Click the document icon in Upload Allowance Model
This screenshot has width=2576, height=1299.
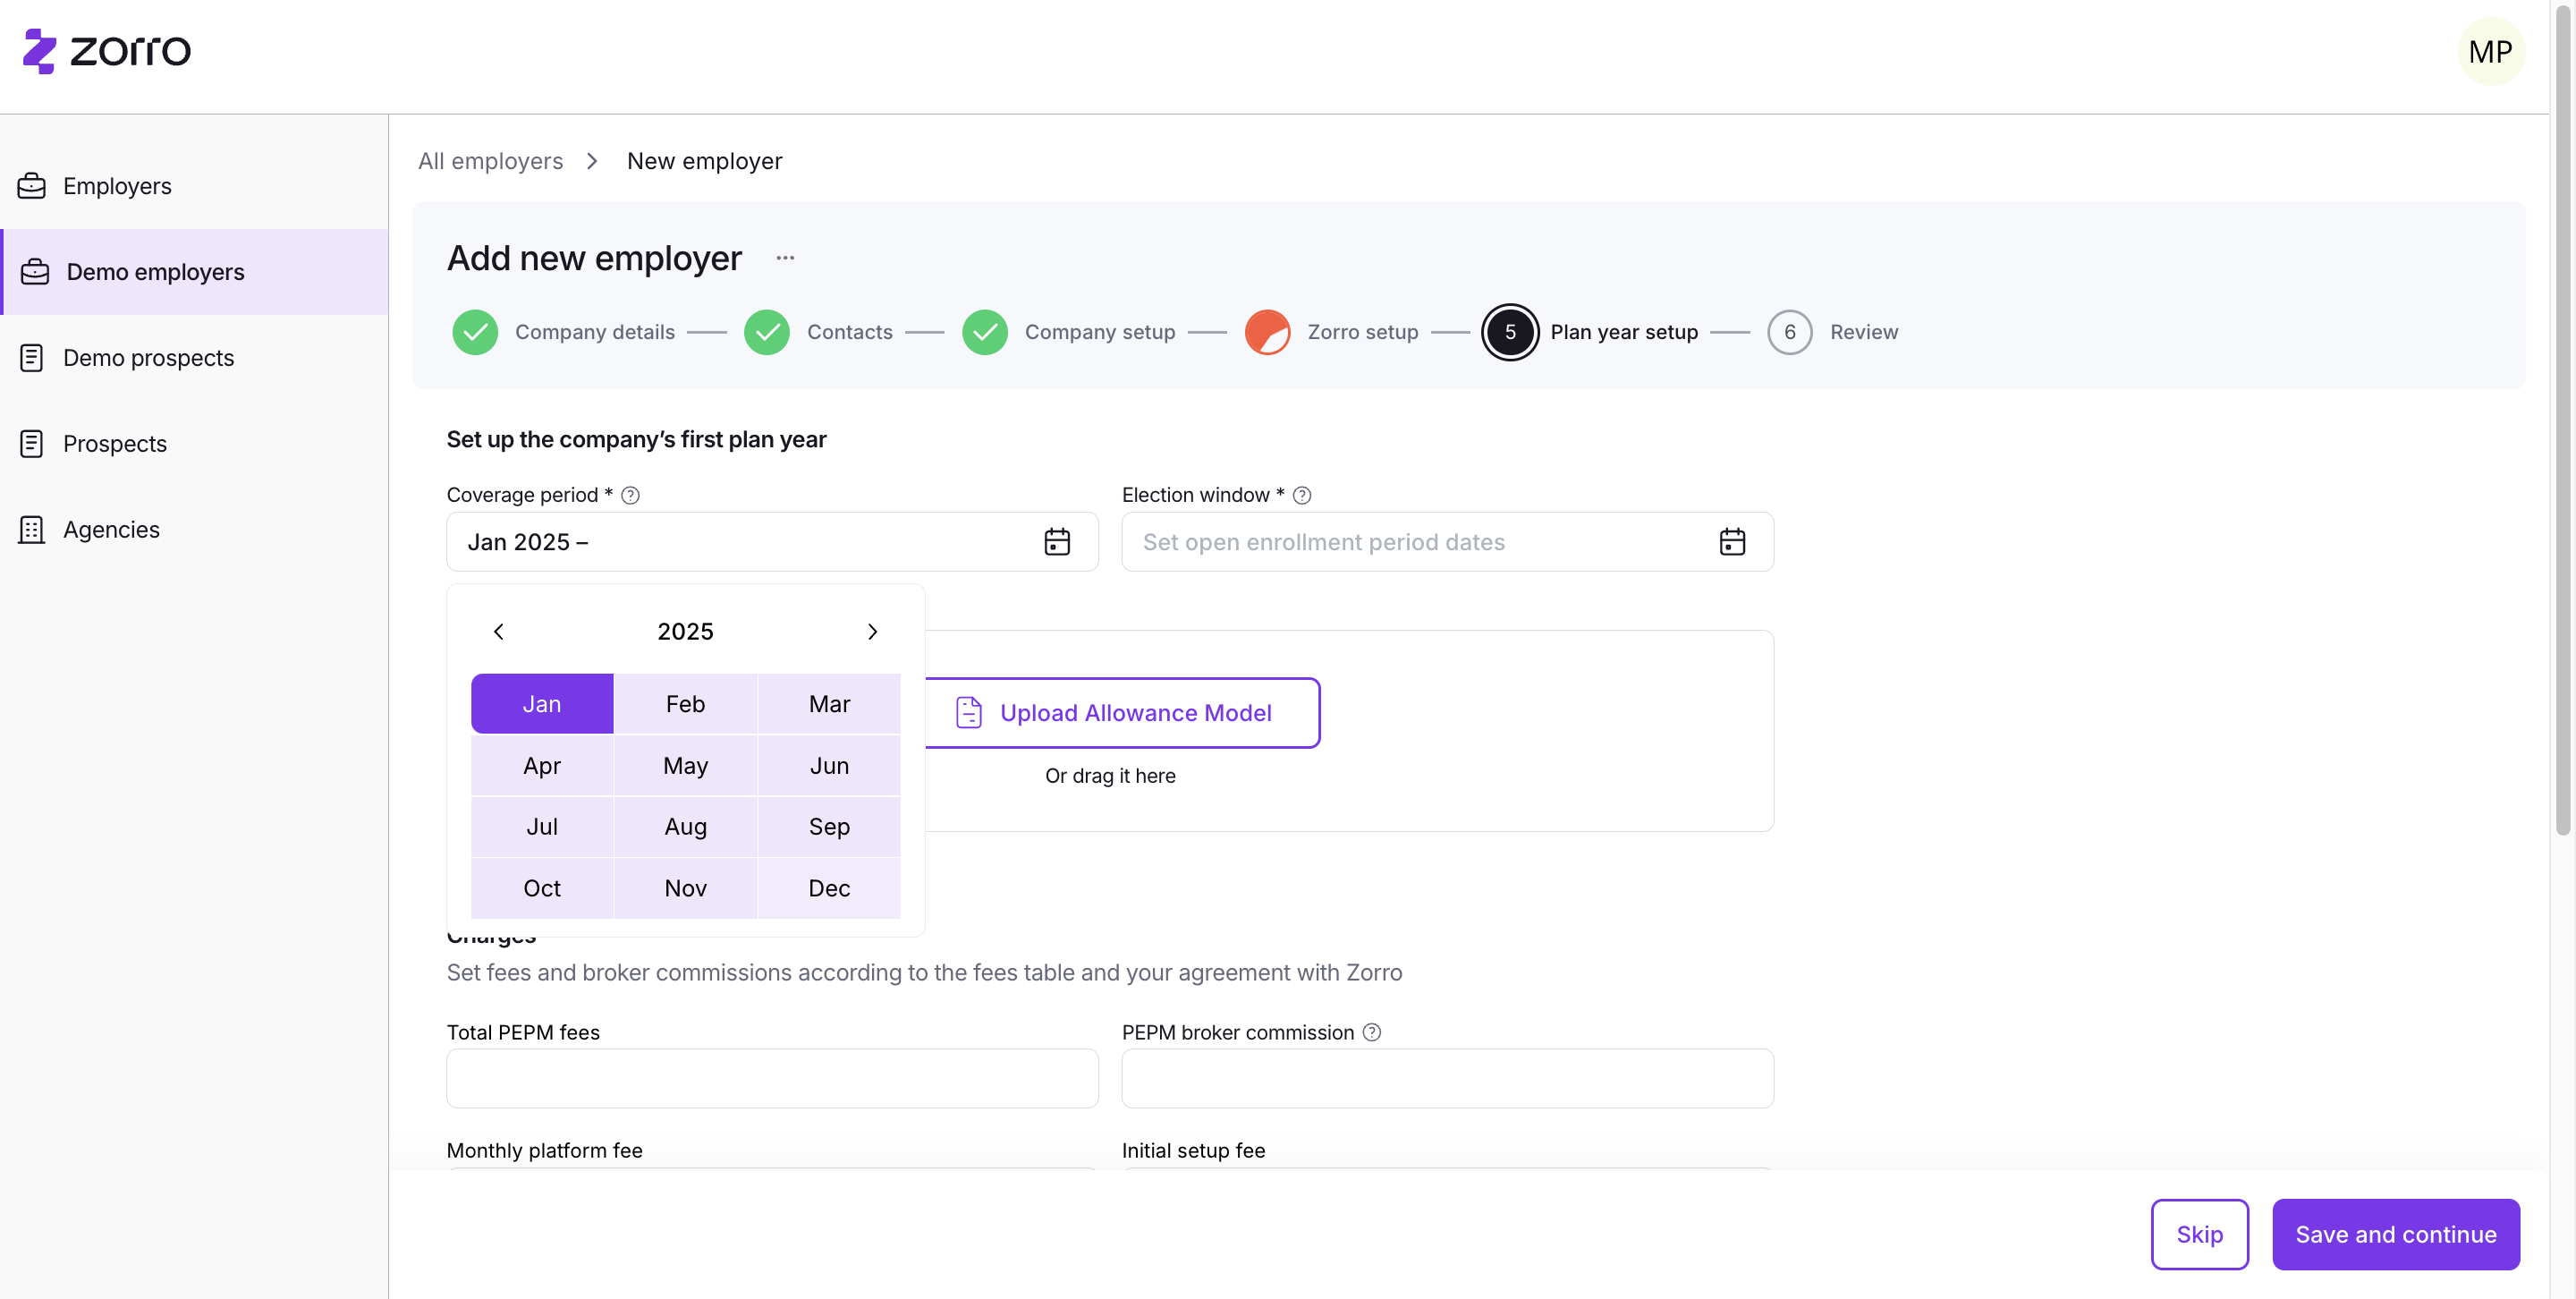[x=969, y=713]
